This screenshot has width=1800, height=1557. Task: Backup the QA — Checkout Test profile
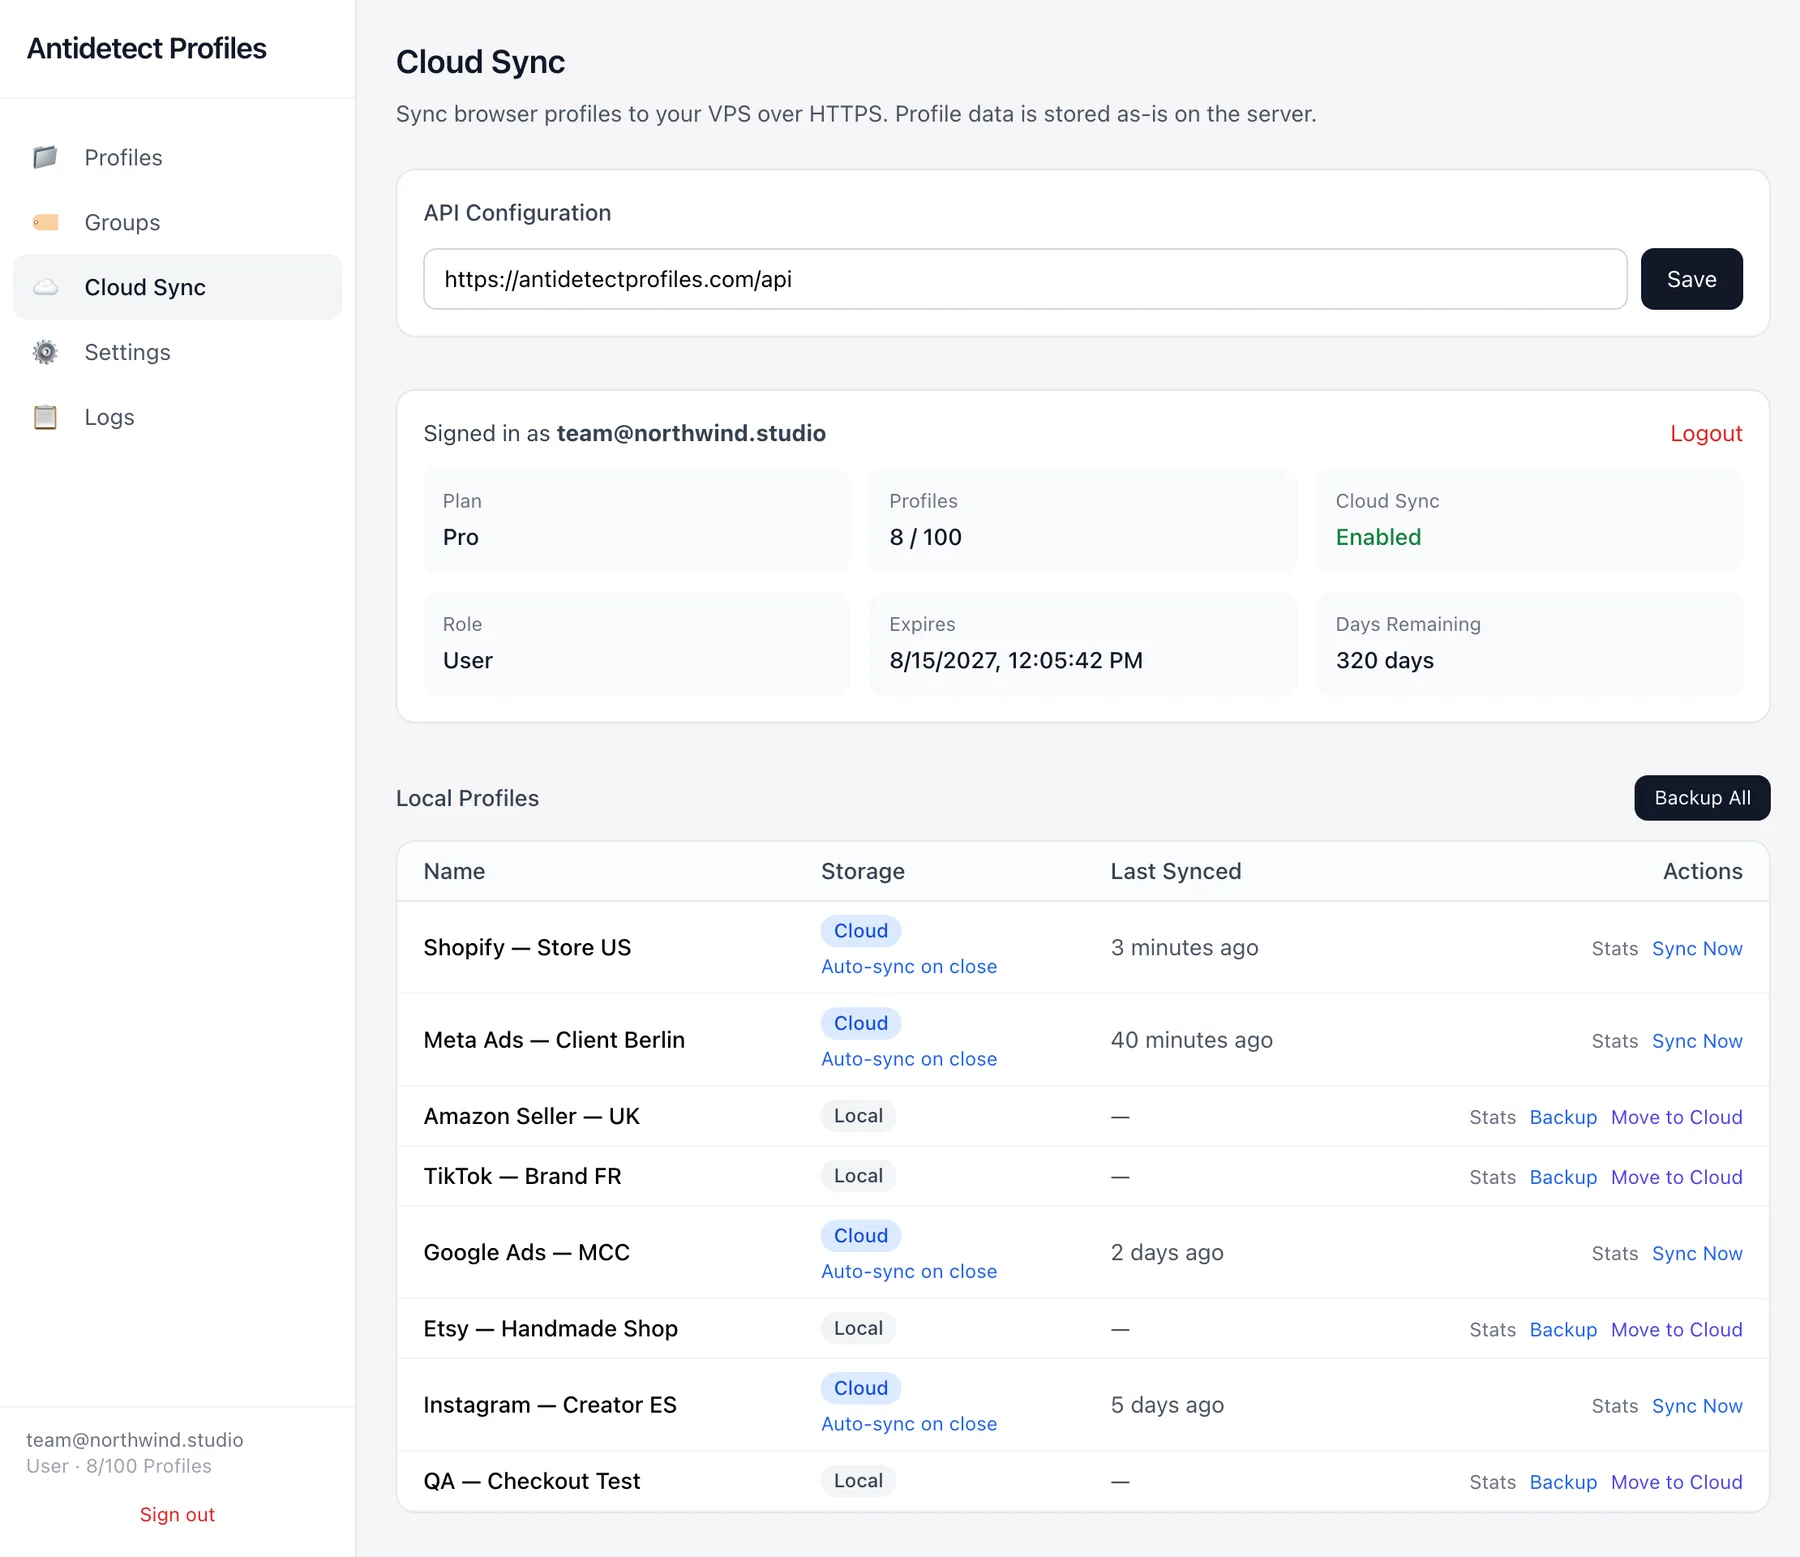coord(1563,1482)
